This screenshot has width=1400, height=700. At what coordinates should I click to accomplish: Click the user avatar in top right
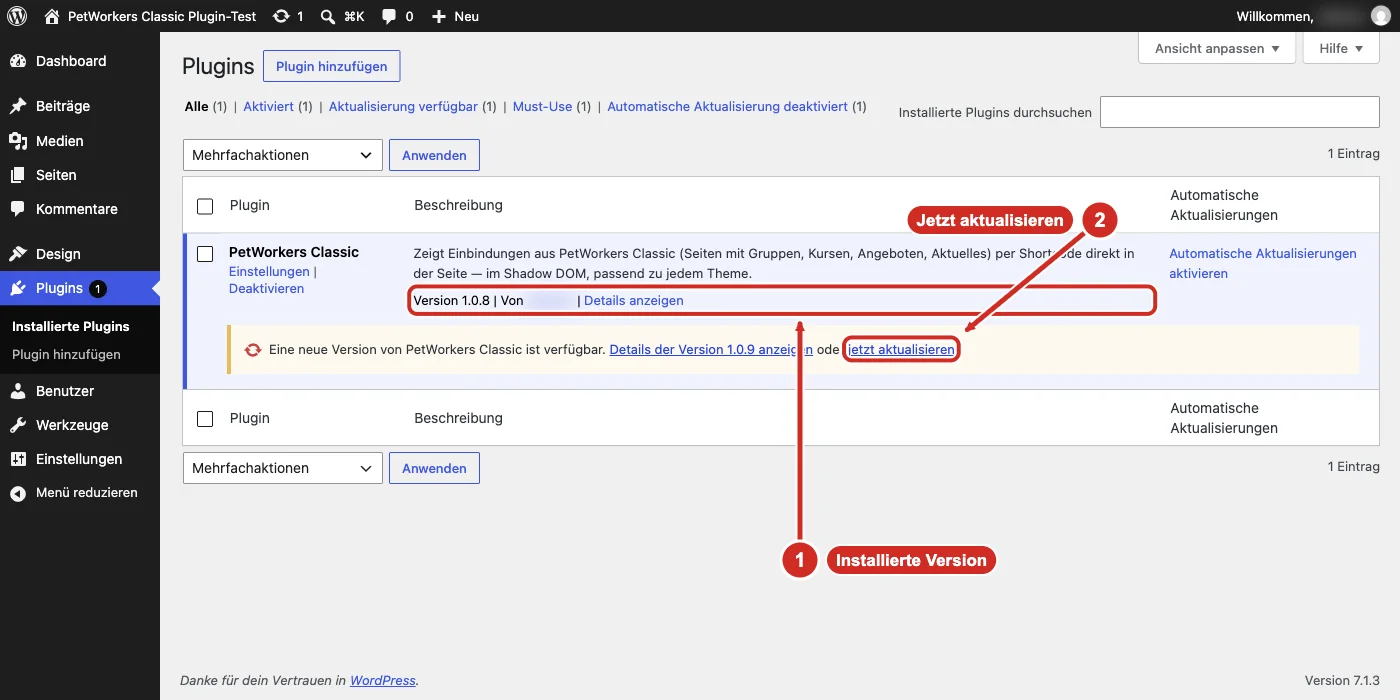pyautogui.click(x=1380, y=16)
